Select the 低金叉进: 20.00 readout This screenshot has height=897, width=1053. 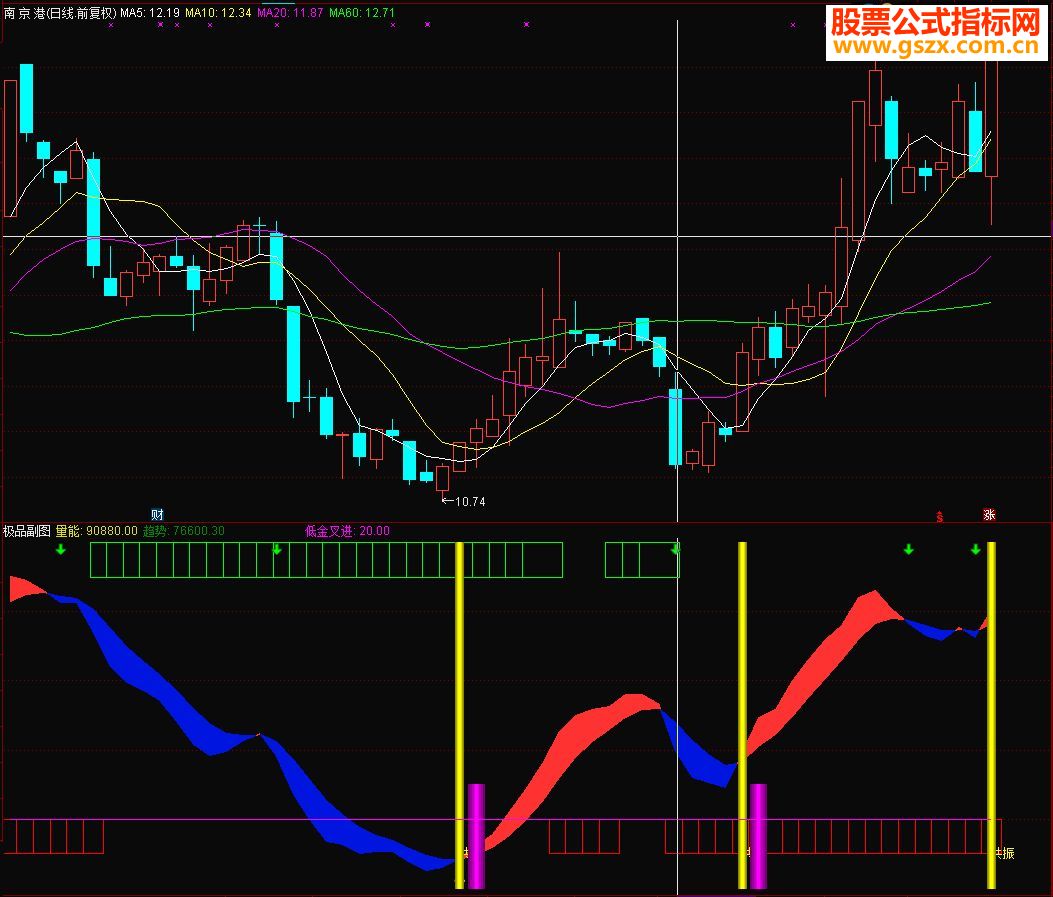pos(347,531)
